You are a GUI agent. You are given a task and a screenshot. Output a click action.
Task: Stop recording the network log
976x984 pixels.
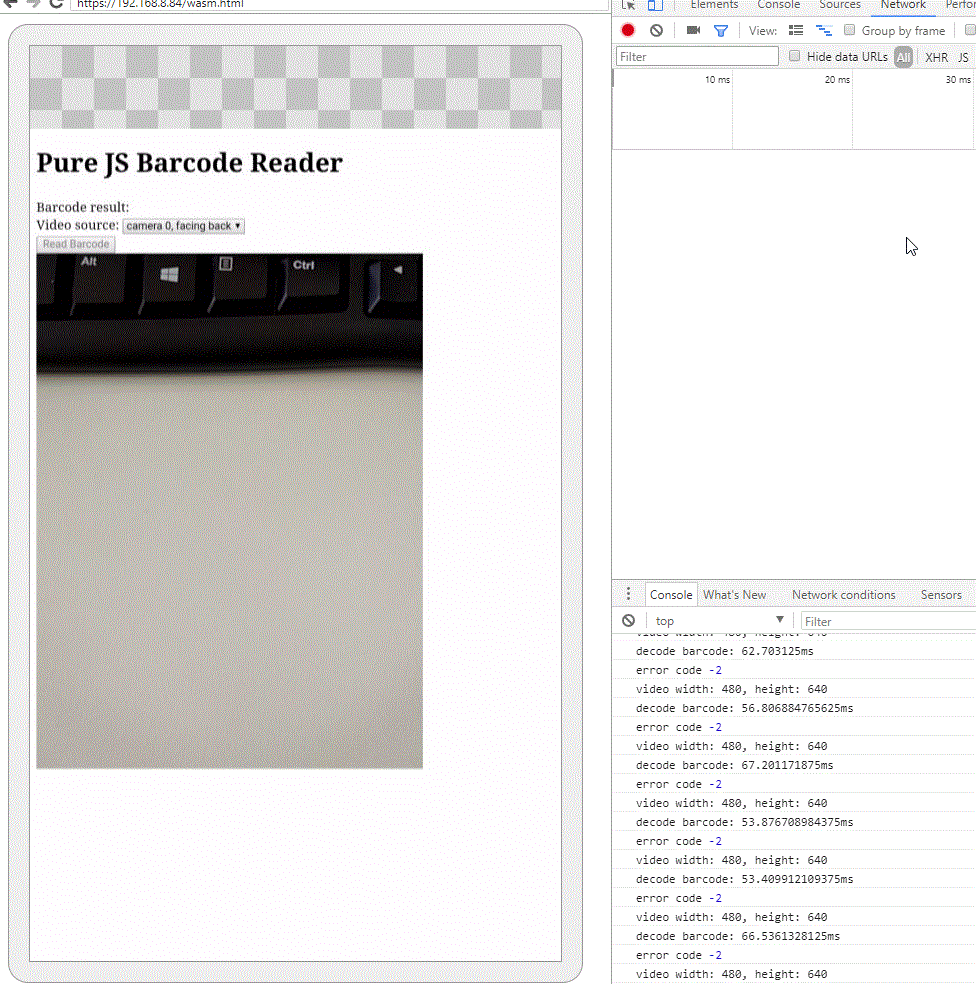(628, 31)
